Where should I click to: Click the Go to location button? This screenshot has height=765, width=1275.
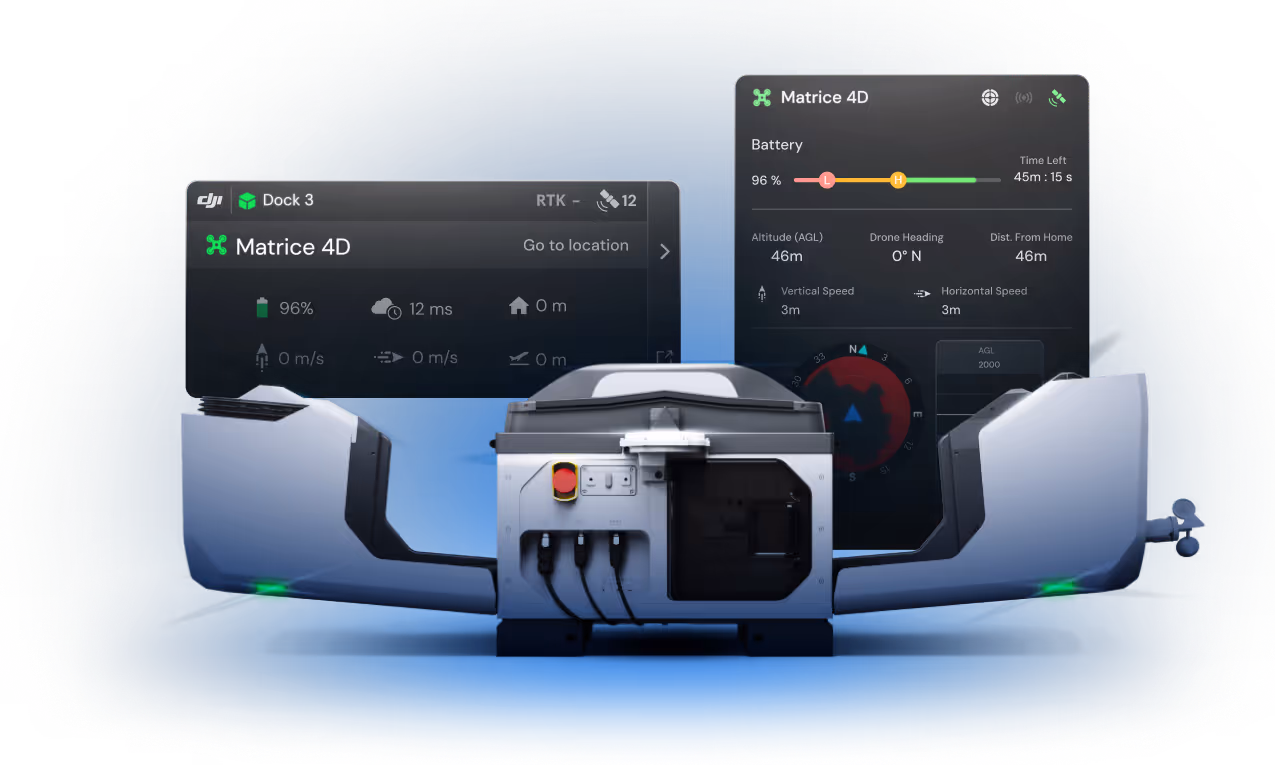click(x=576, y=245)
